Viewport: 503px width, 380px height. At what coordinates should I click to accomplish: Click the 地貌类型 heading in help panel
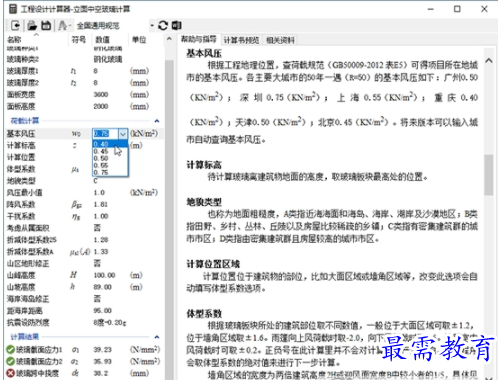click(204, 202)
